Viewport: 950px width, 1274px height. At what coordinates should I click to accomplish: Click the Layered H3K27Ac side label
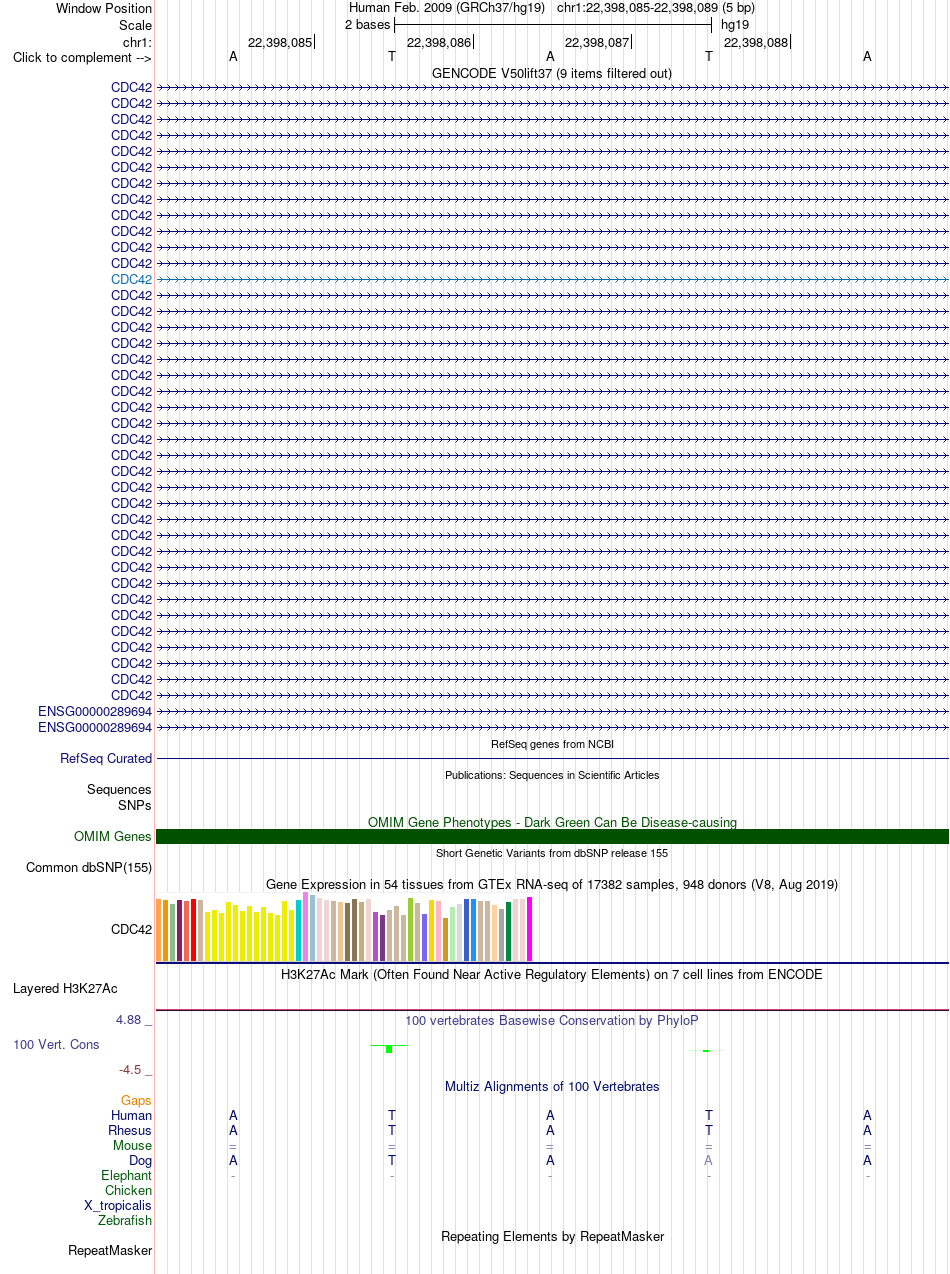tap(65, 989)
